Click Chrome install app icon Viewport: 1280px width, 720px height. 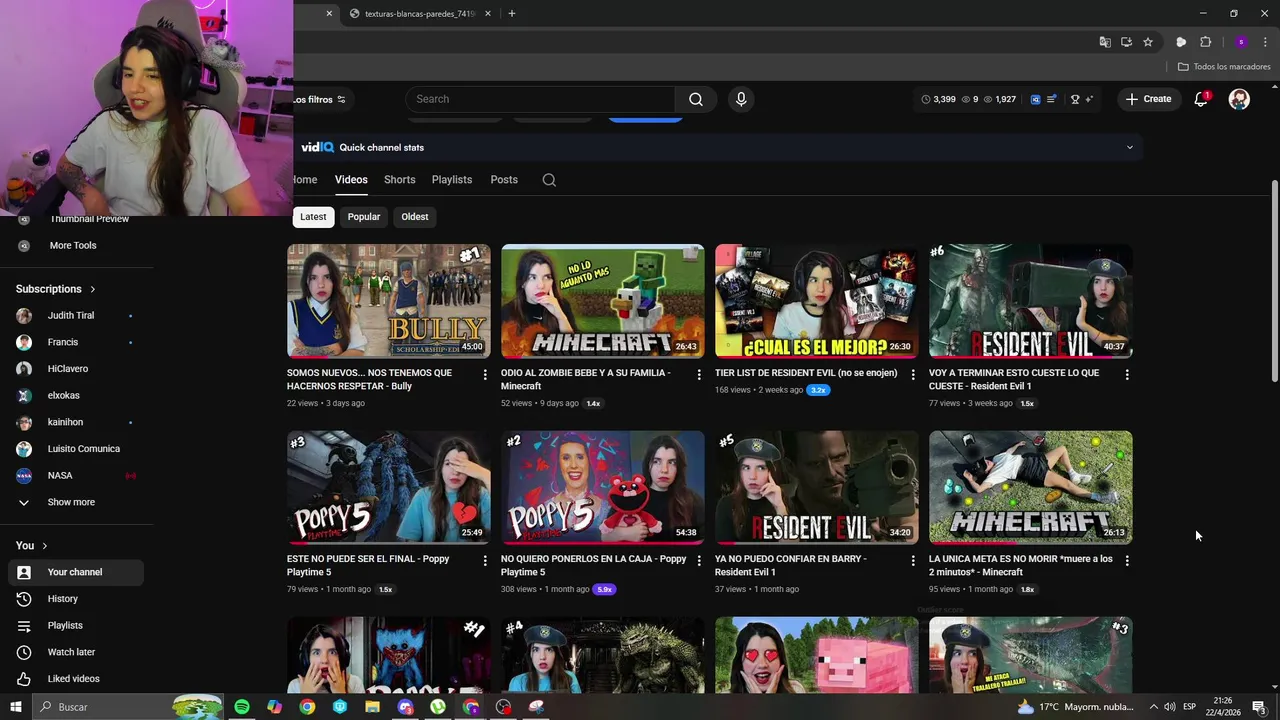tap(1126, 42)
